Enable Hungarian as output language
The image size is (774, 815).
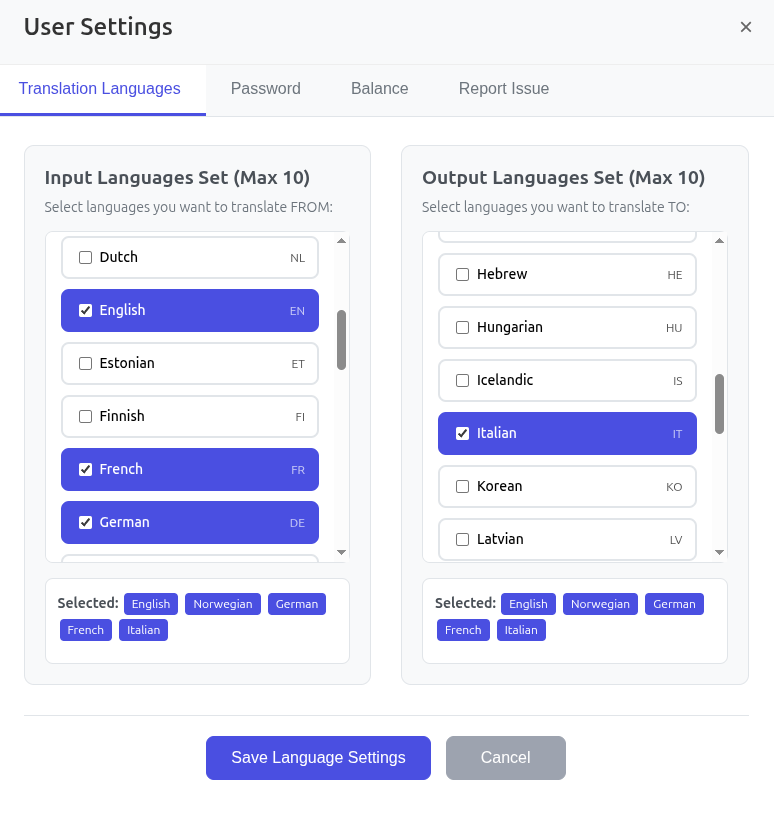pos(463,327)
